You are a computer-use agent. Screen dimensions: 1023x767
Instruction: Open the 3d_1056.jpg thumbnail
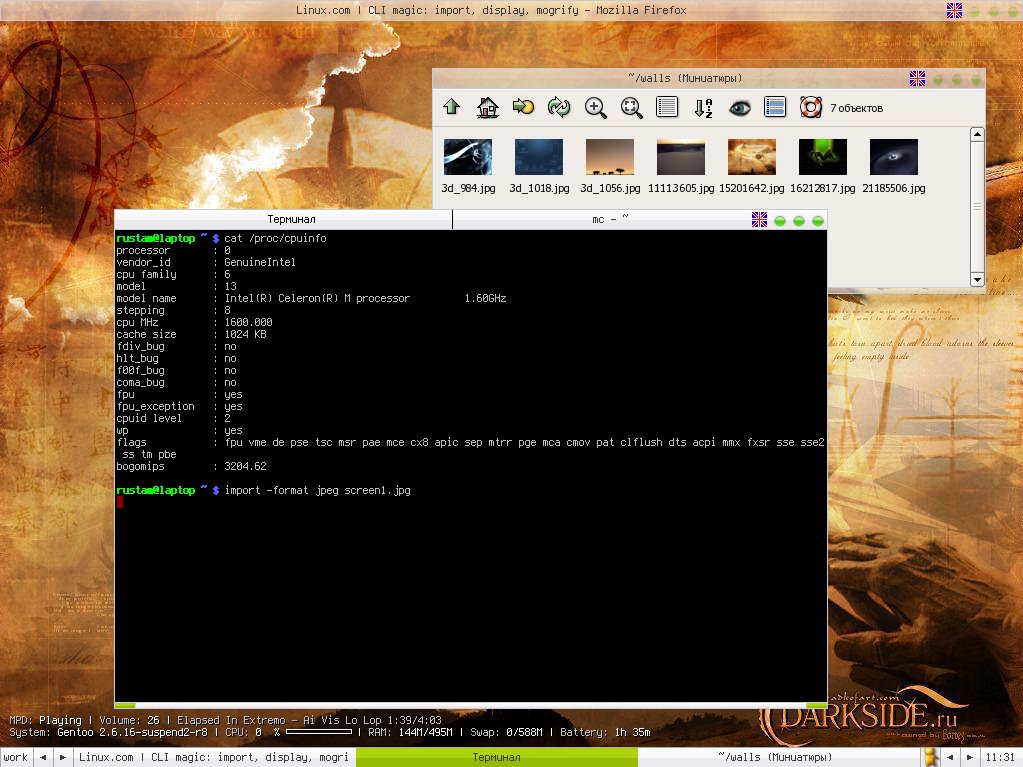tap(609, 158)
